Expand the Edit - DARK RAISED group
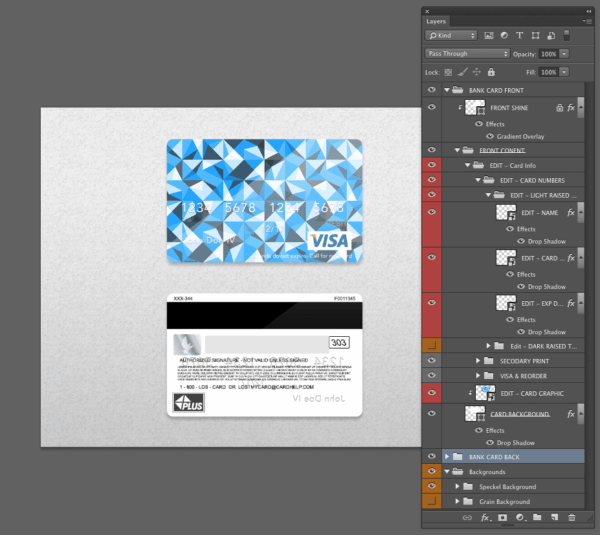The image size is (600, 535). pos(488,346)
